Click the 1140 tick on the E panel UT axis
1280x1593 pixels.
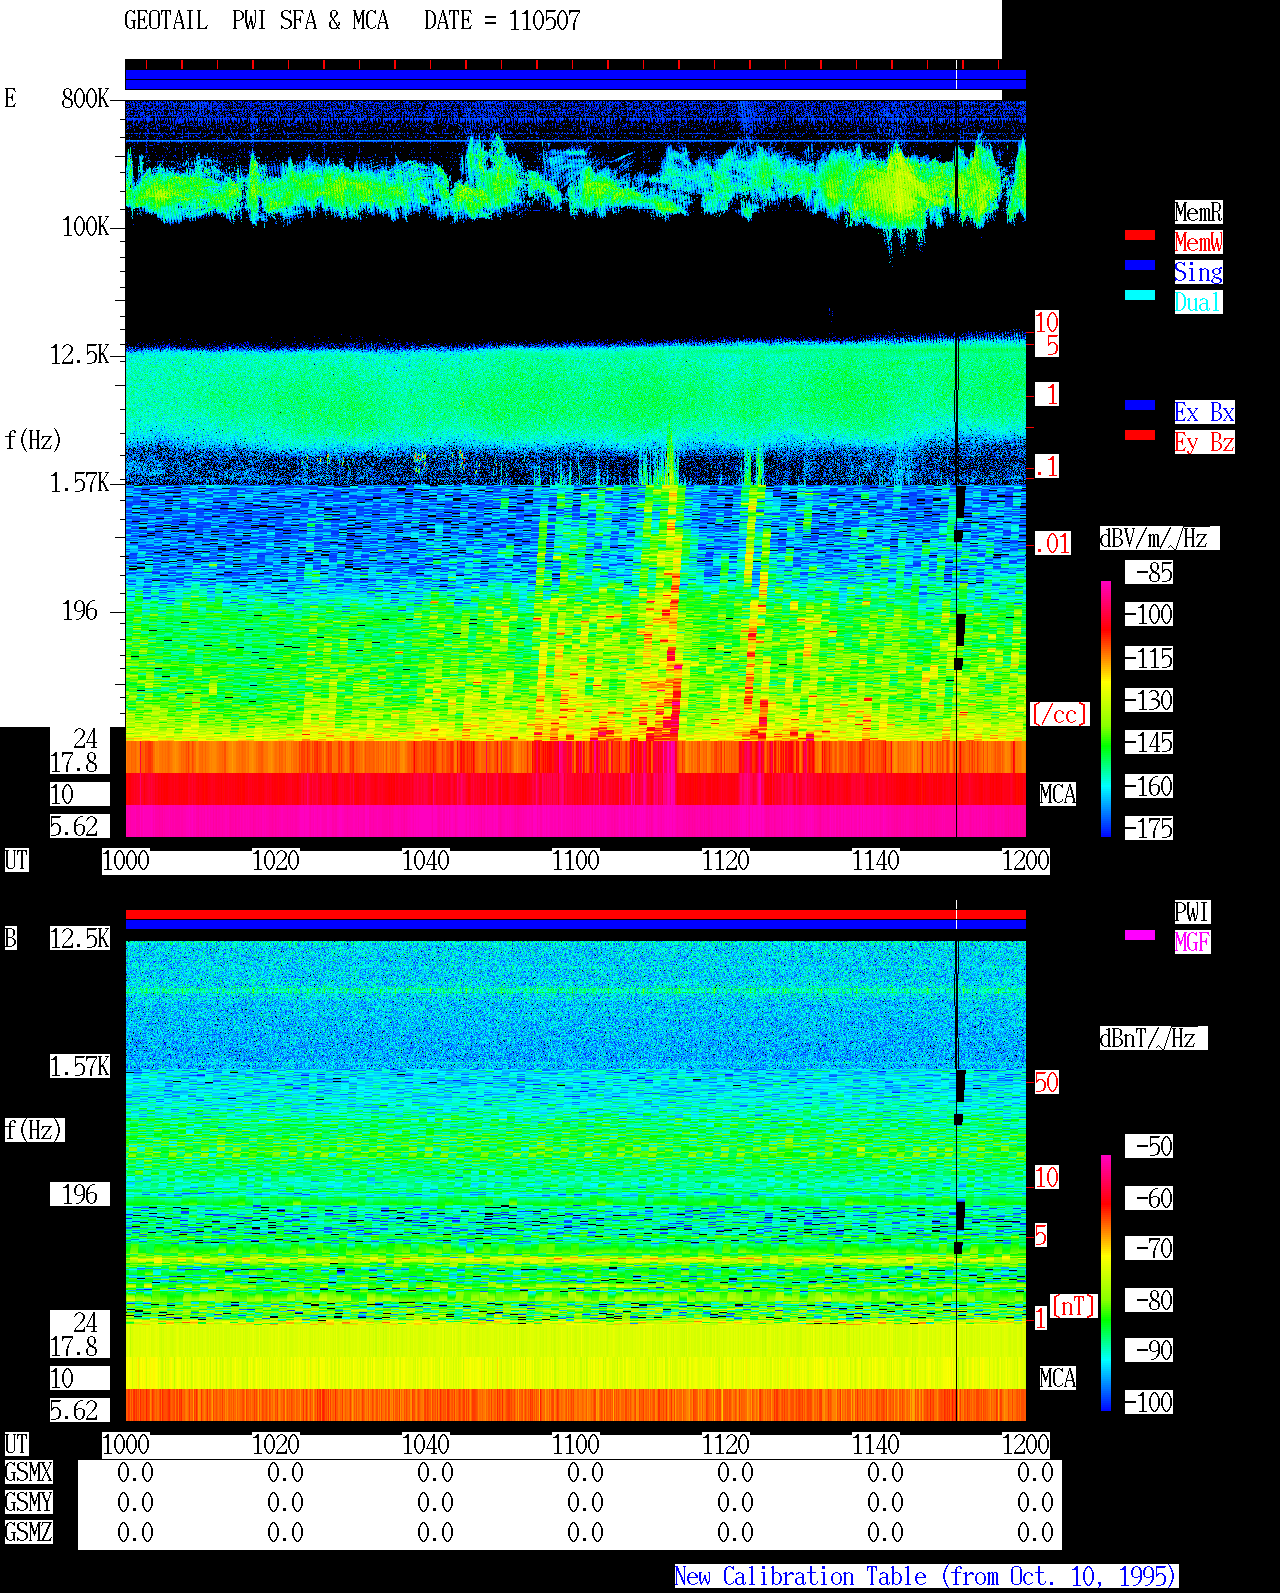(x=875, y=860)
